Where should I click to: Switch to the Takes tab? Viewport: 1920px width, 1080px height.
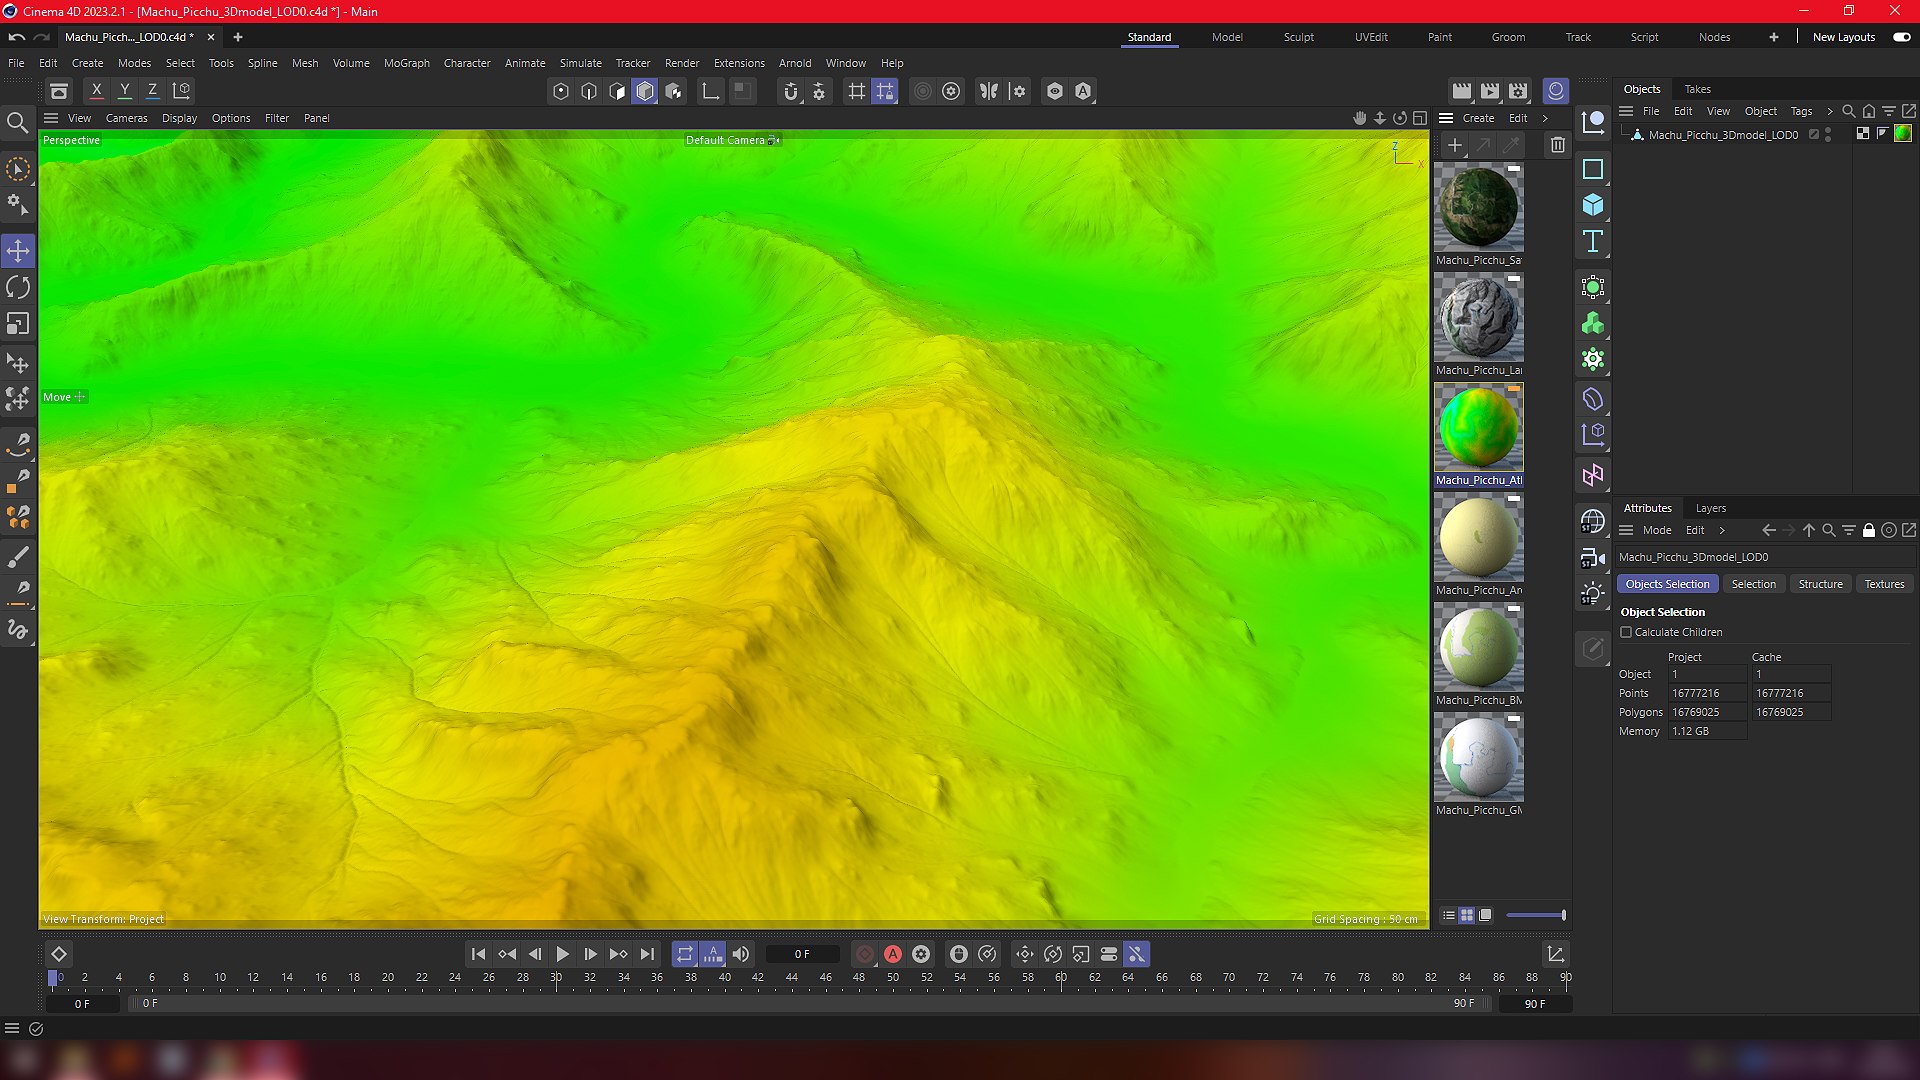point(1697,89)
